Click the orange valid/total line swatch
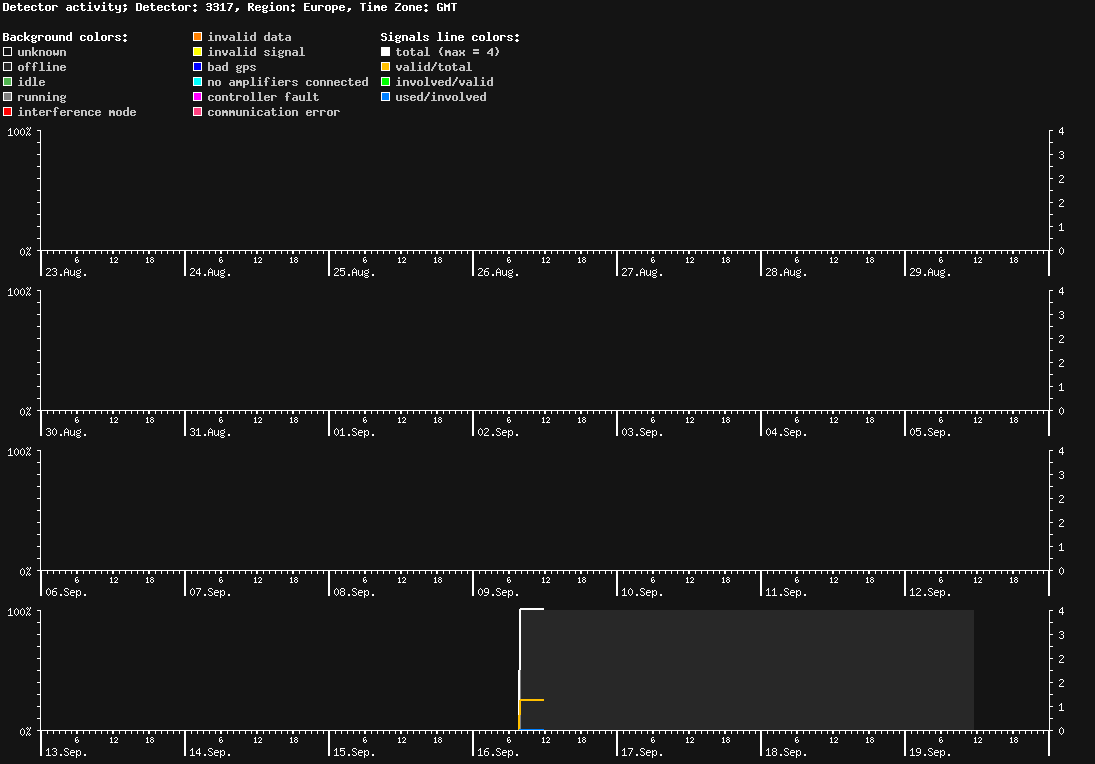 385,67
